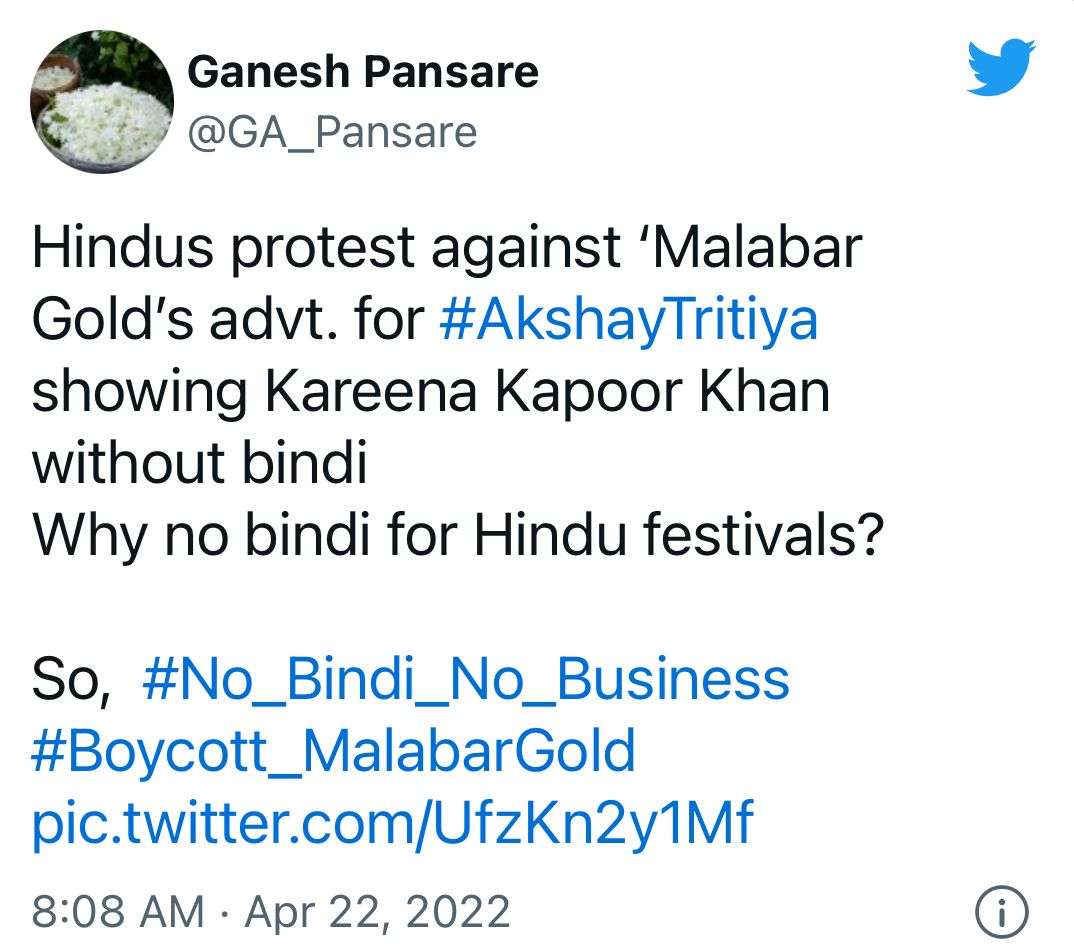Click the word showing in the tweet
1074x951 pixels.
pos(139,391)
